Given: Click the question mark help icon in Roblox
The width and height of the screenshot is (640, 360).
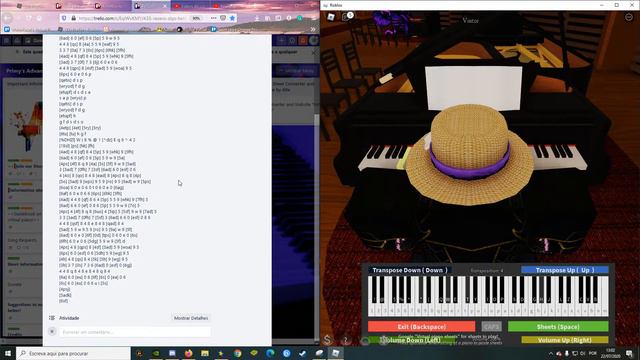Looking at the screenshot, I should tap(346, 340).
